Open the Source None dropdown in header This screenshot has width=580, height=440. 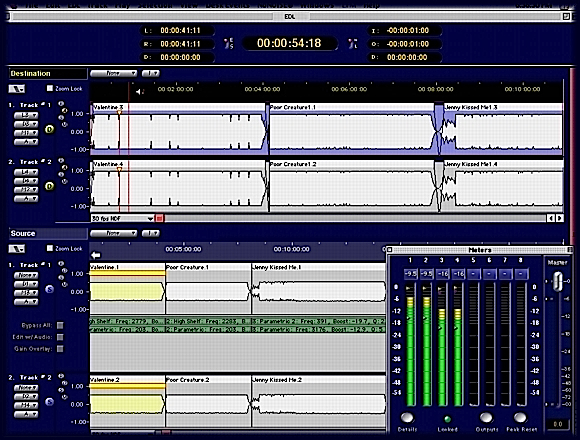[113, 233]
